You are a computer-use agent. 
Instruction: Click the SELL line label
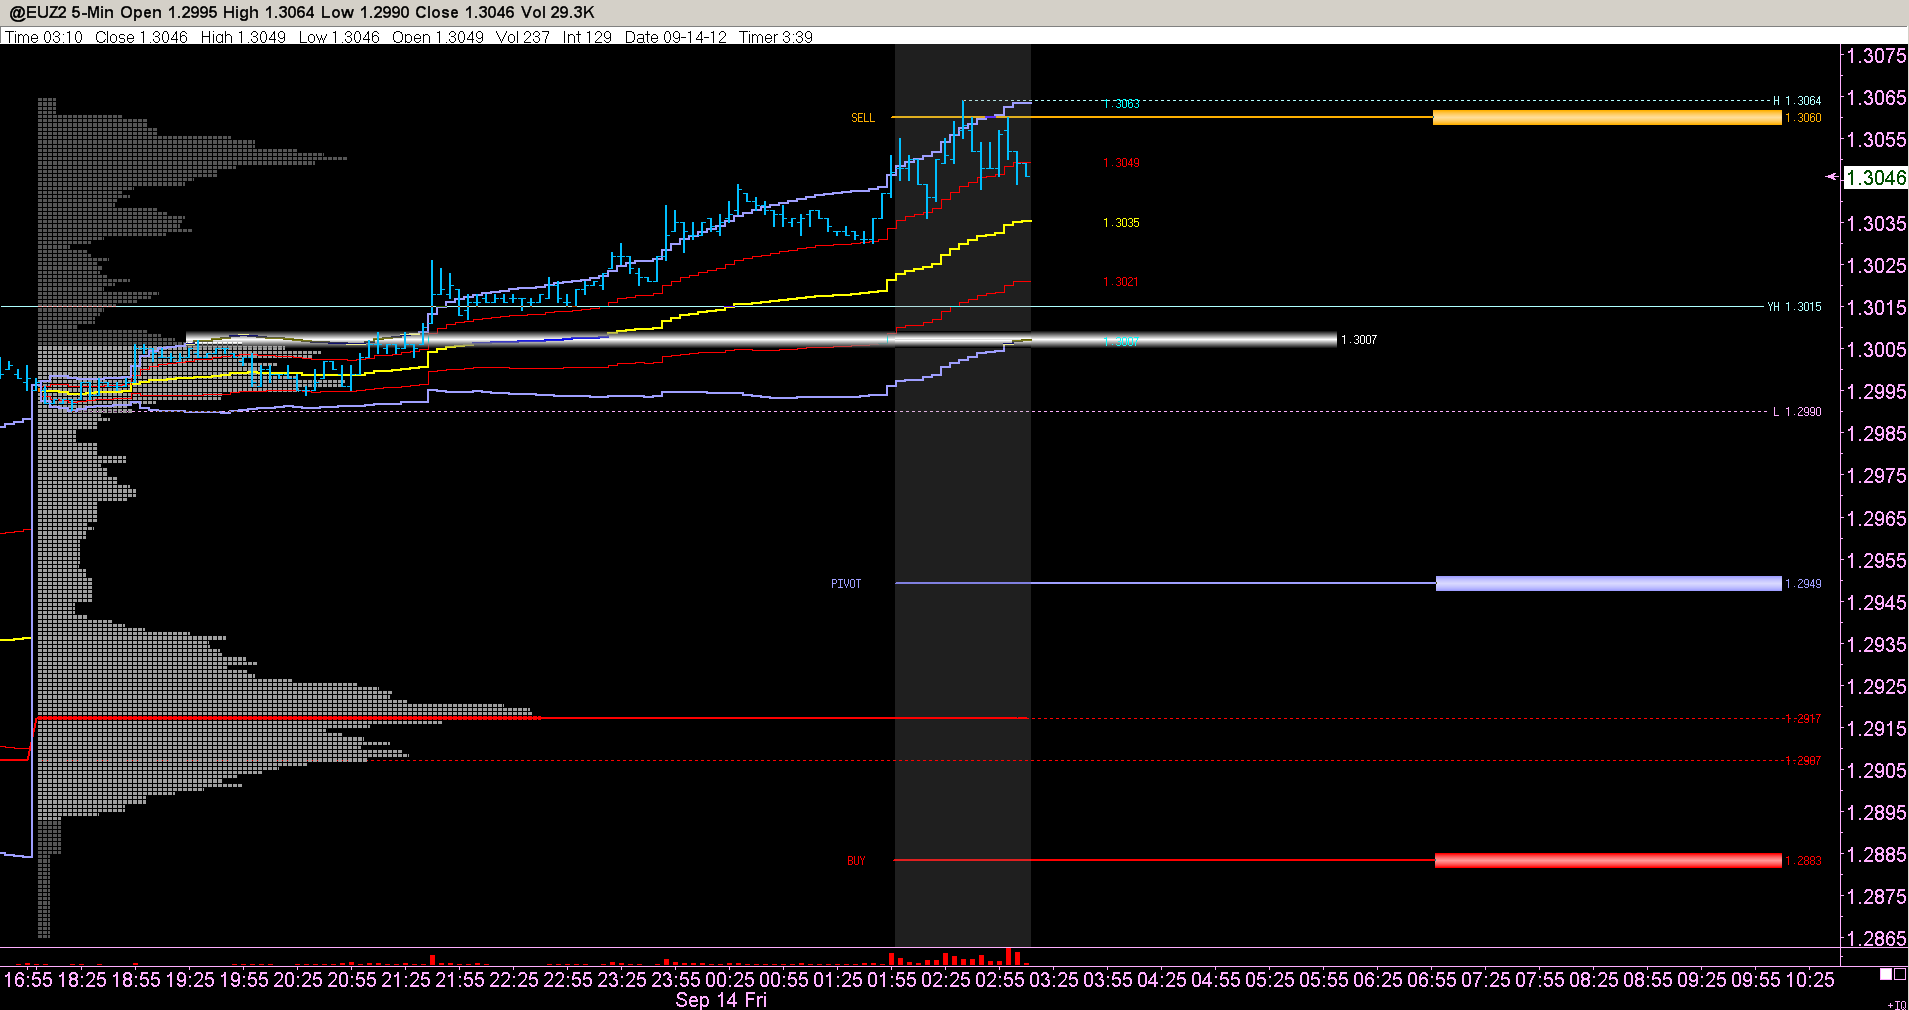pyautogui.click(x=863, y=118)
